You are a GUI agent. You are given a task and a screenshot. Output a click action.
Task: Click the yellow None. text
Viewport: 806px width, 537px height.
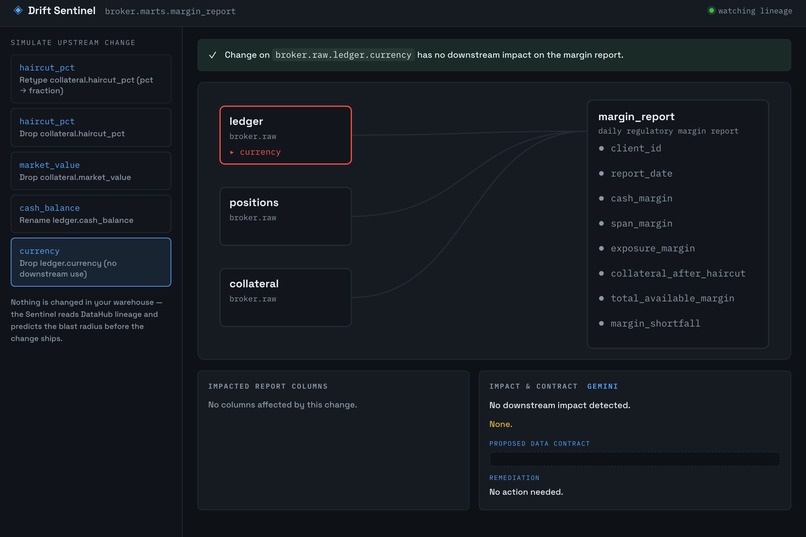tap(501, 424)
